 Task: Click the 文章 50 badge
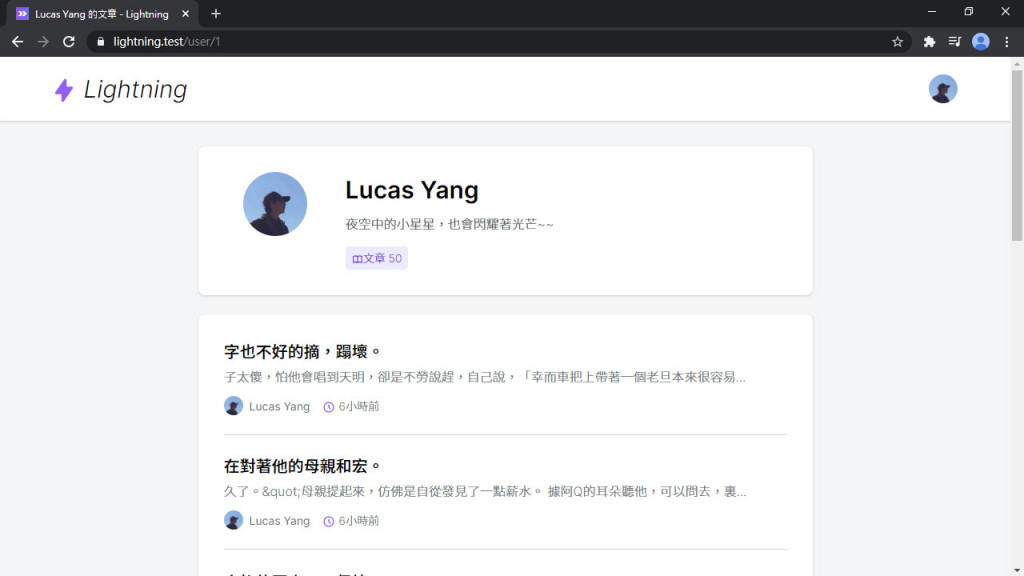[x=377, y=258]
